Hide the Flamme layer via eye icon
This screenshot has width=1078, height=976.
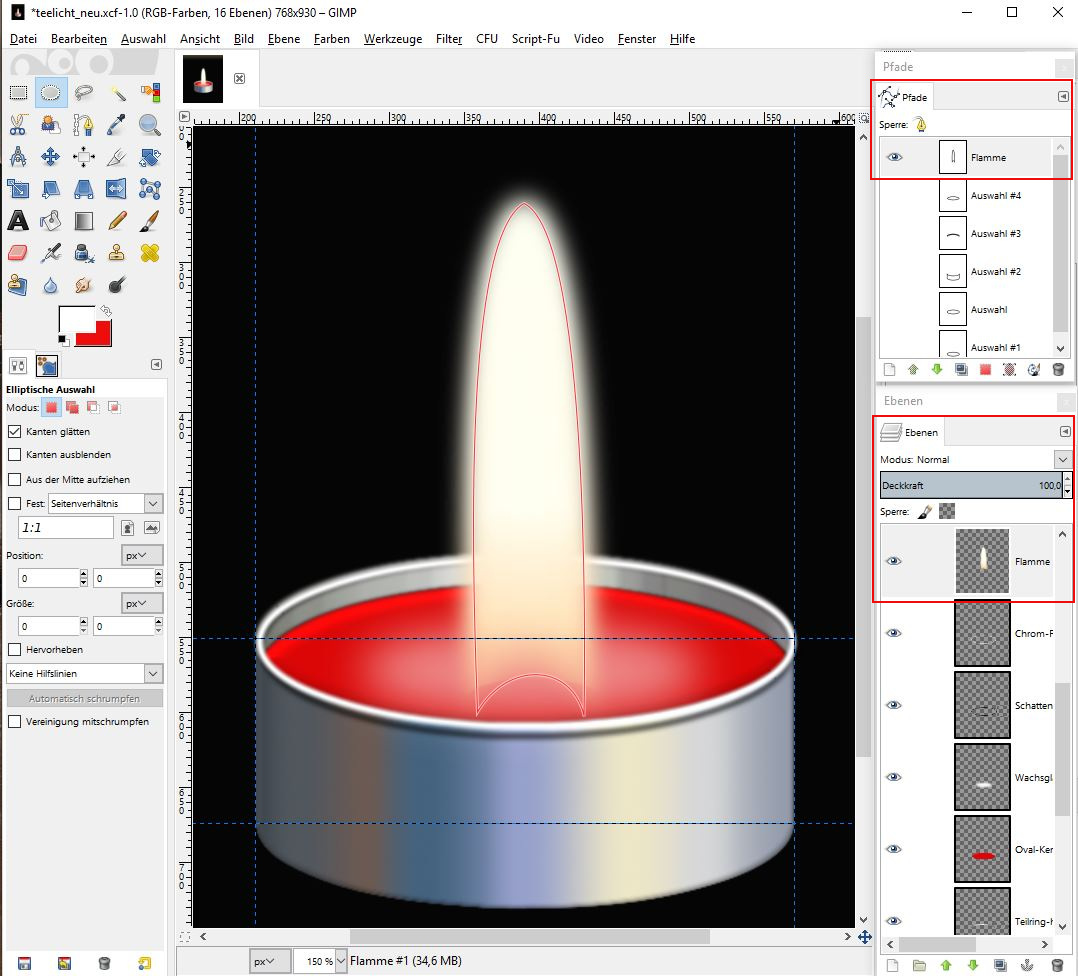894,561
